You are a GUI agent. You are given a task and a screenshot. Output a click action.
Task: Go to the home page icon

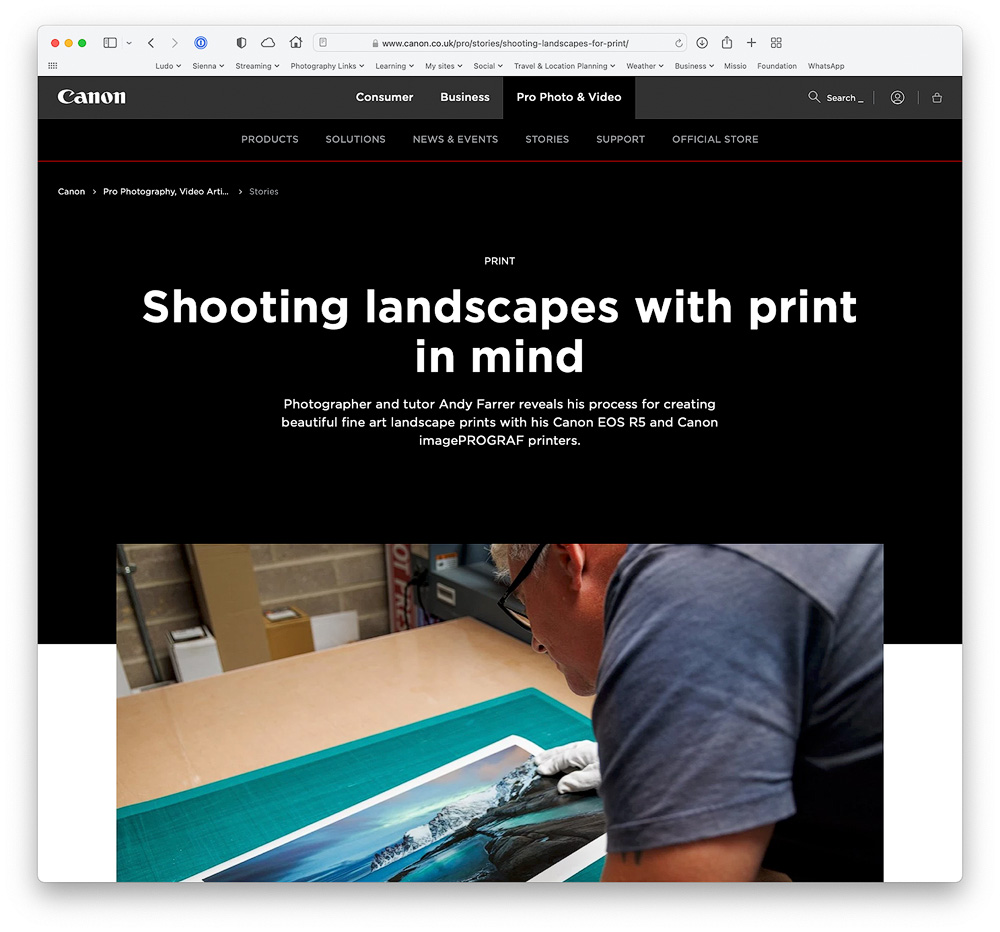(295, 42)
